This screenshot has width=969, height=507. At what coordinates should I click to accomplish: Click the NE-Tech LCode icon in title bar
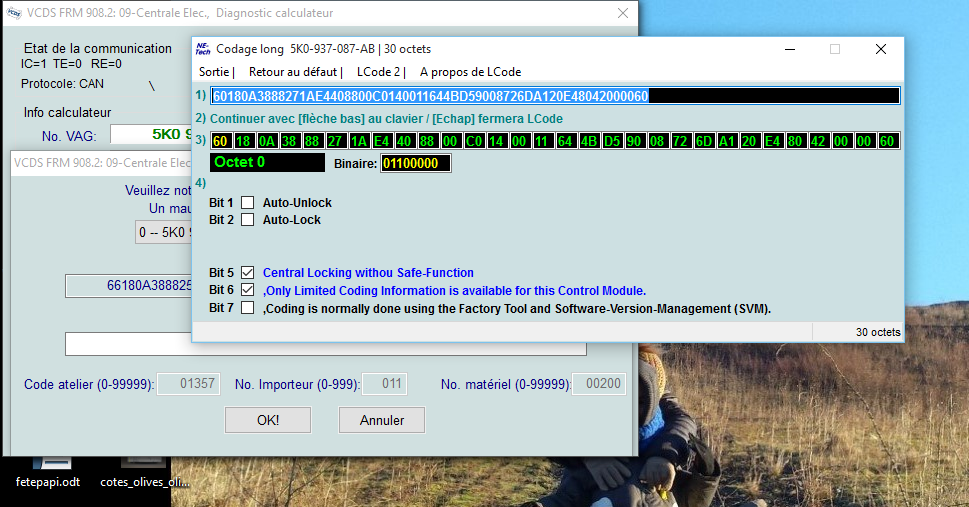(203, 48)
